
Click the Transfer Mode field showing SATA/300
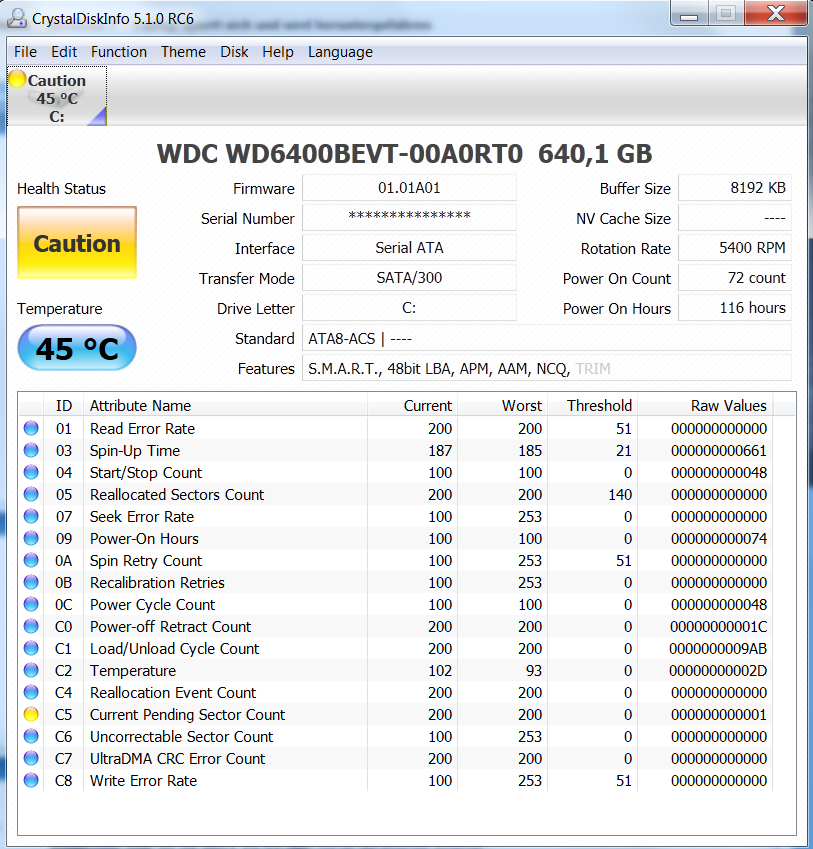pos(409,278)
